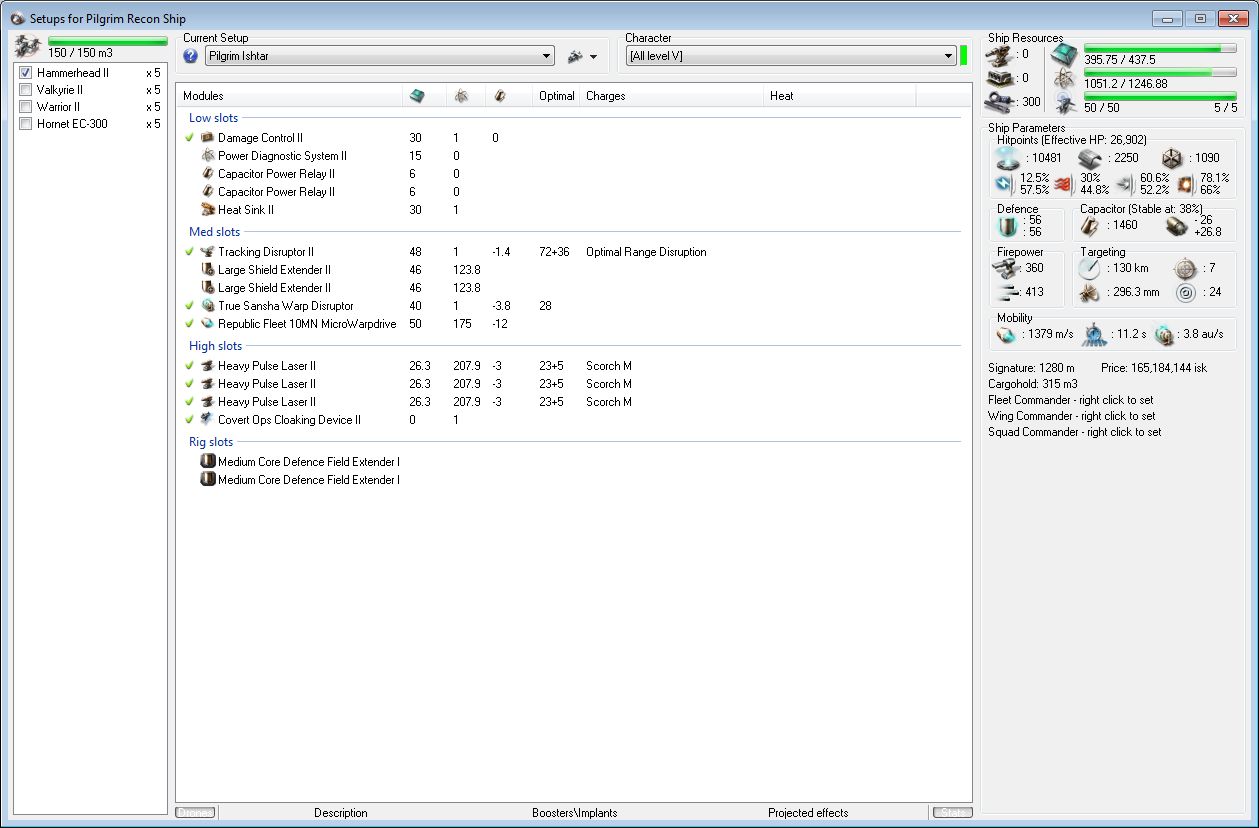Click the capacitor capacity icon showing 1460
Viewport: 1259px width, 828px height.
pyautogui.click(x=1092, y=226)
